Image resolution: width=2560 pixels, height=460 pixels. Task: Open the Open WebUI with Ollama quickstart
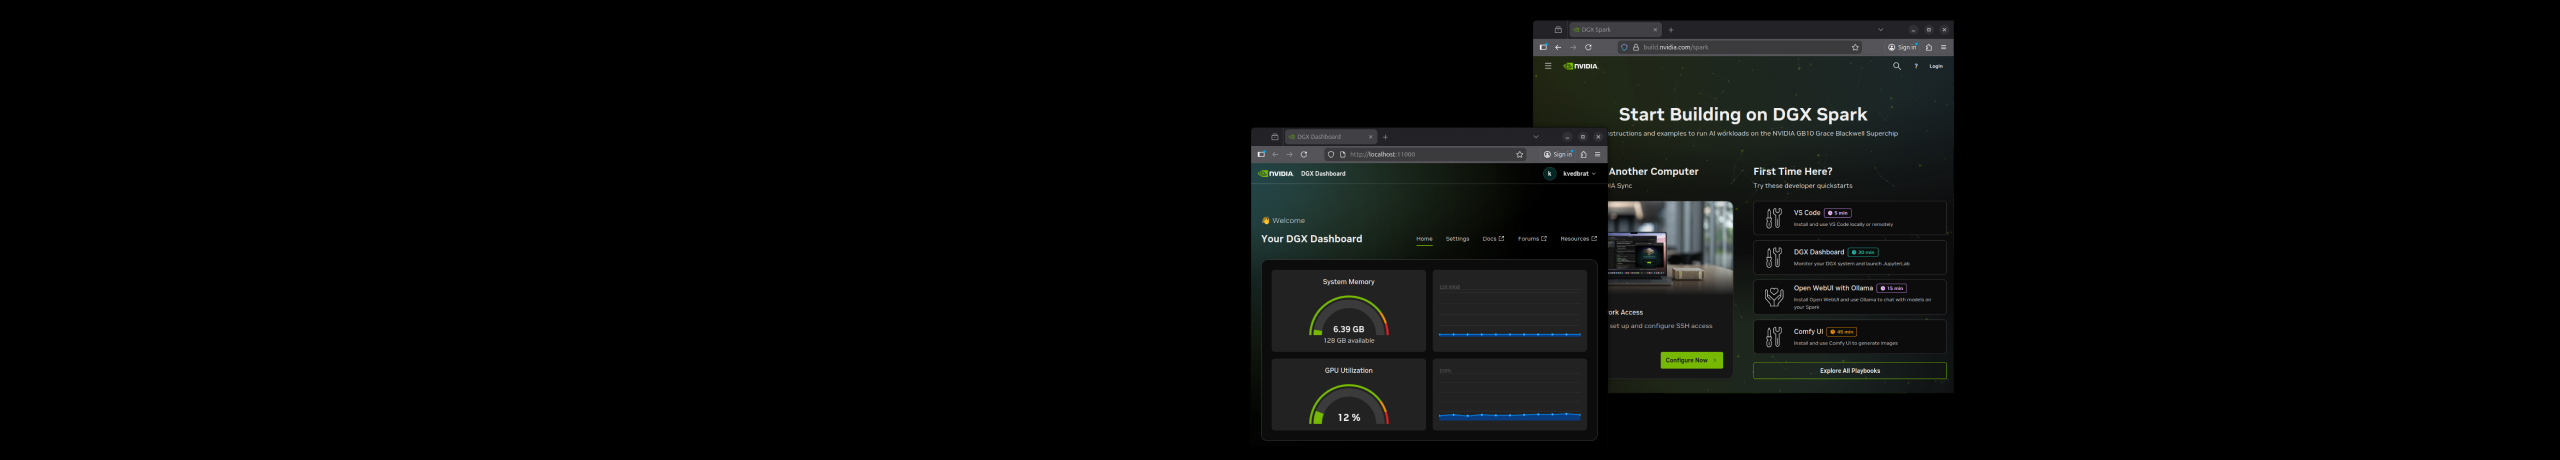click(x=1849, y=297)
